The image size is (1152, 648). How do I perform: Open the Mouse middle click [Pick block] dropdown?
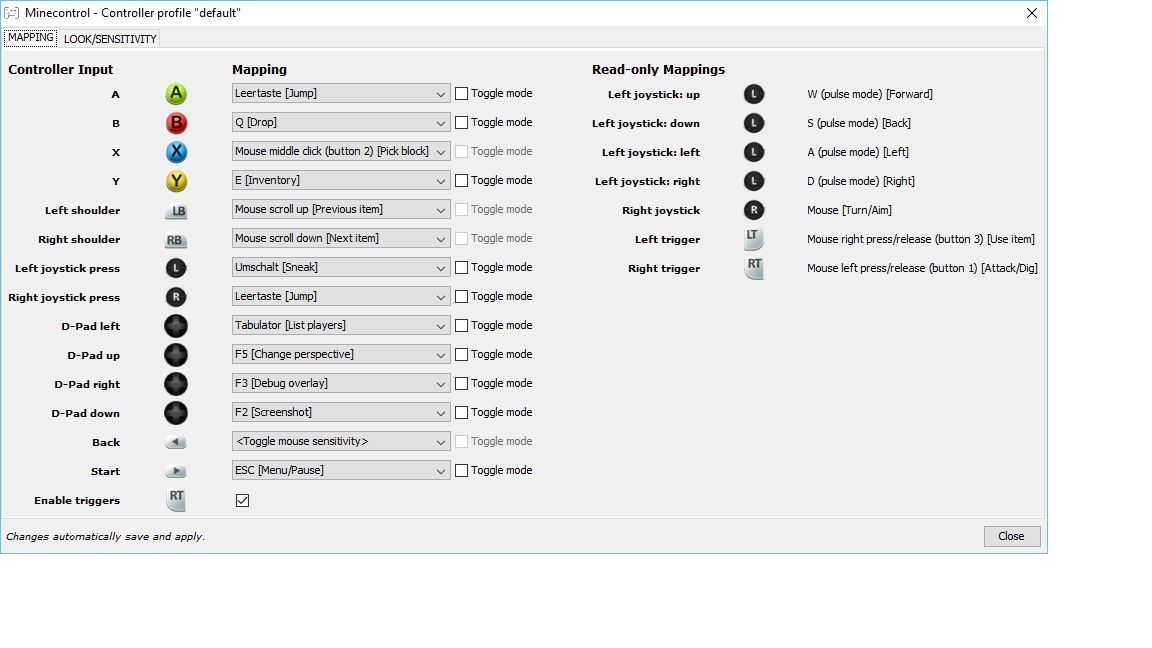click(x=341, y=151)
